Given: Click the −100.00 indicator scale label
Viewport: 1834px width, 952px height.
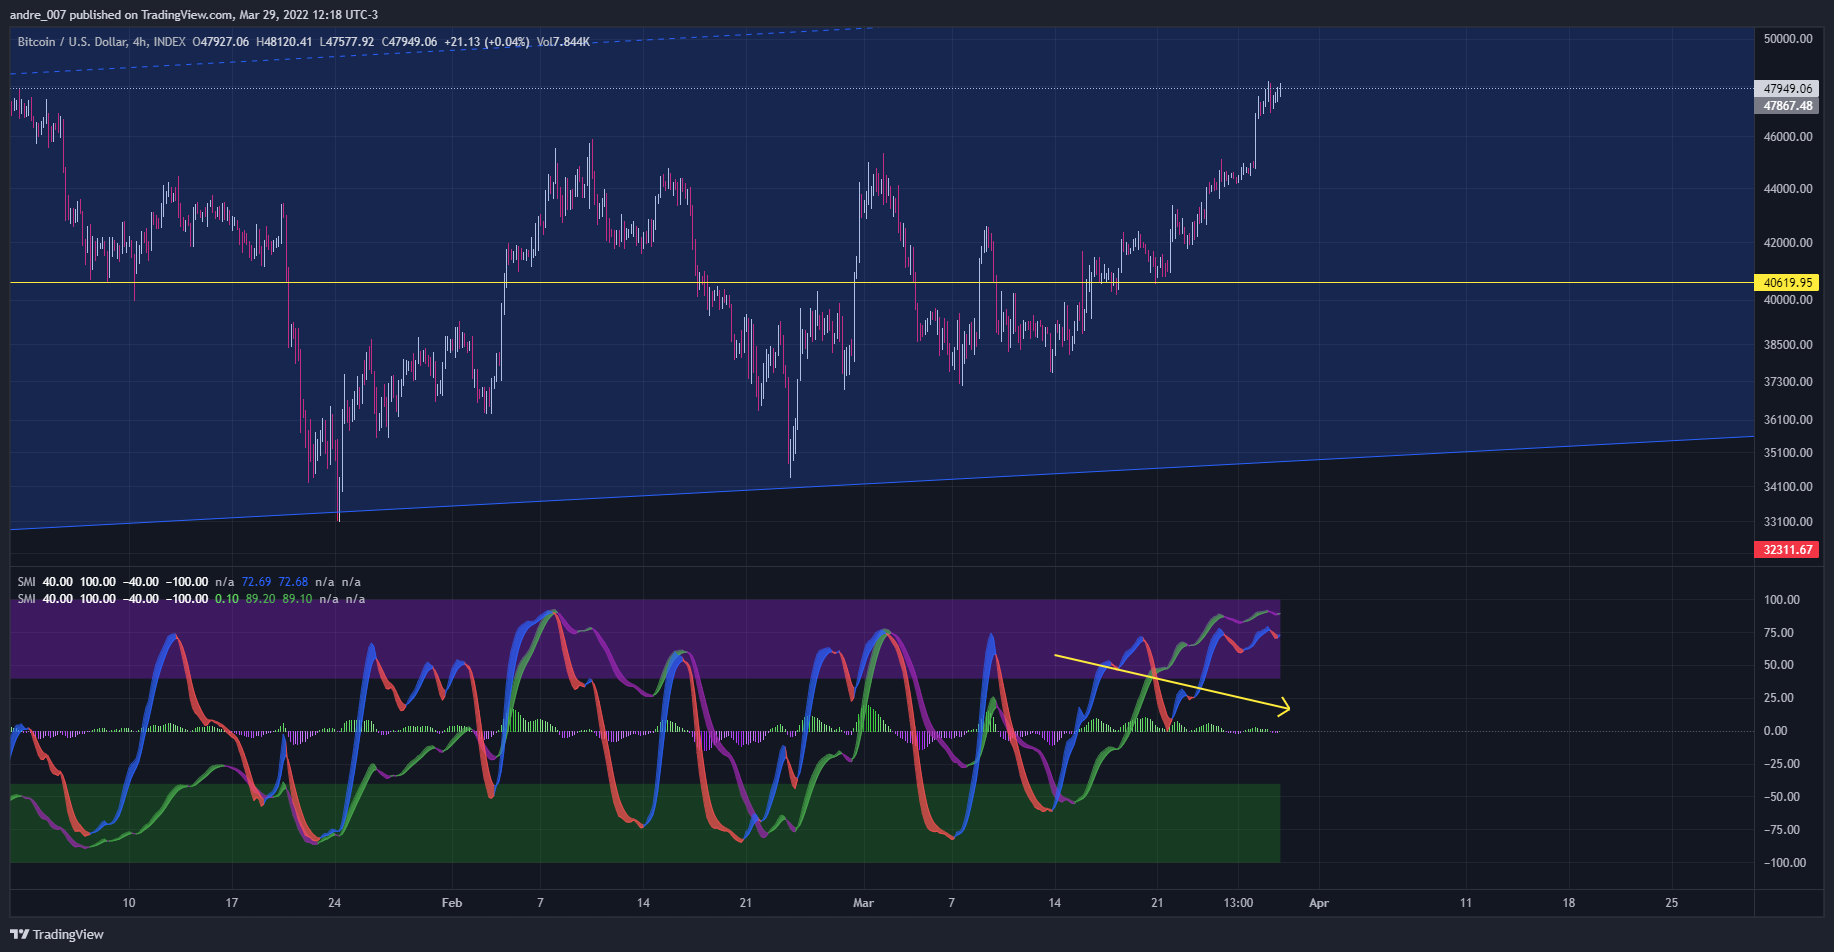Looking at the screenshot, I should 1784,863.
